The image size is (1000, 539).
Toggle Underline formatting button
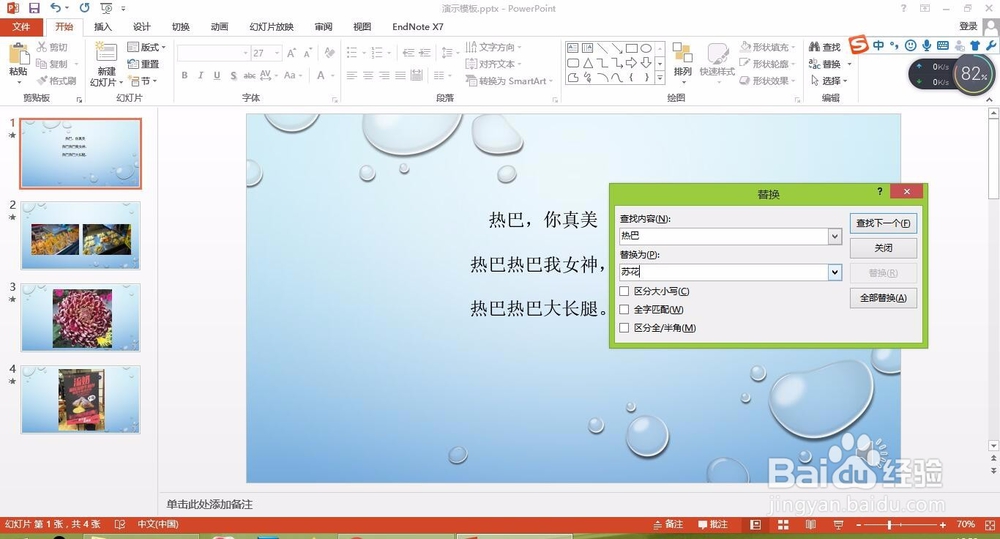coord(217,75)
